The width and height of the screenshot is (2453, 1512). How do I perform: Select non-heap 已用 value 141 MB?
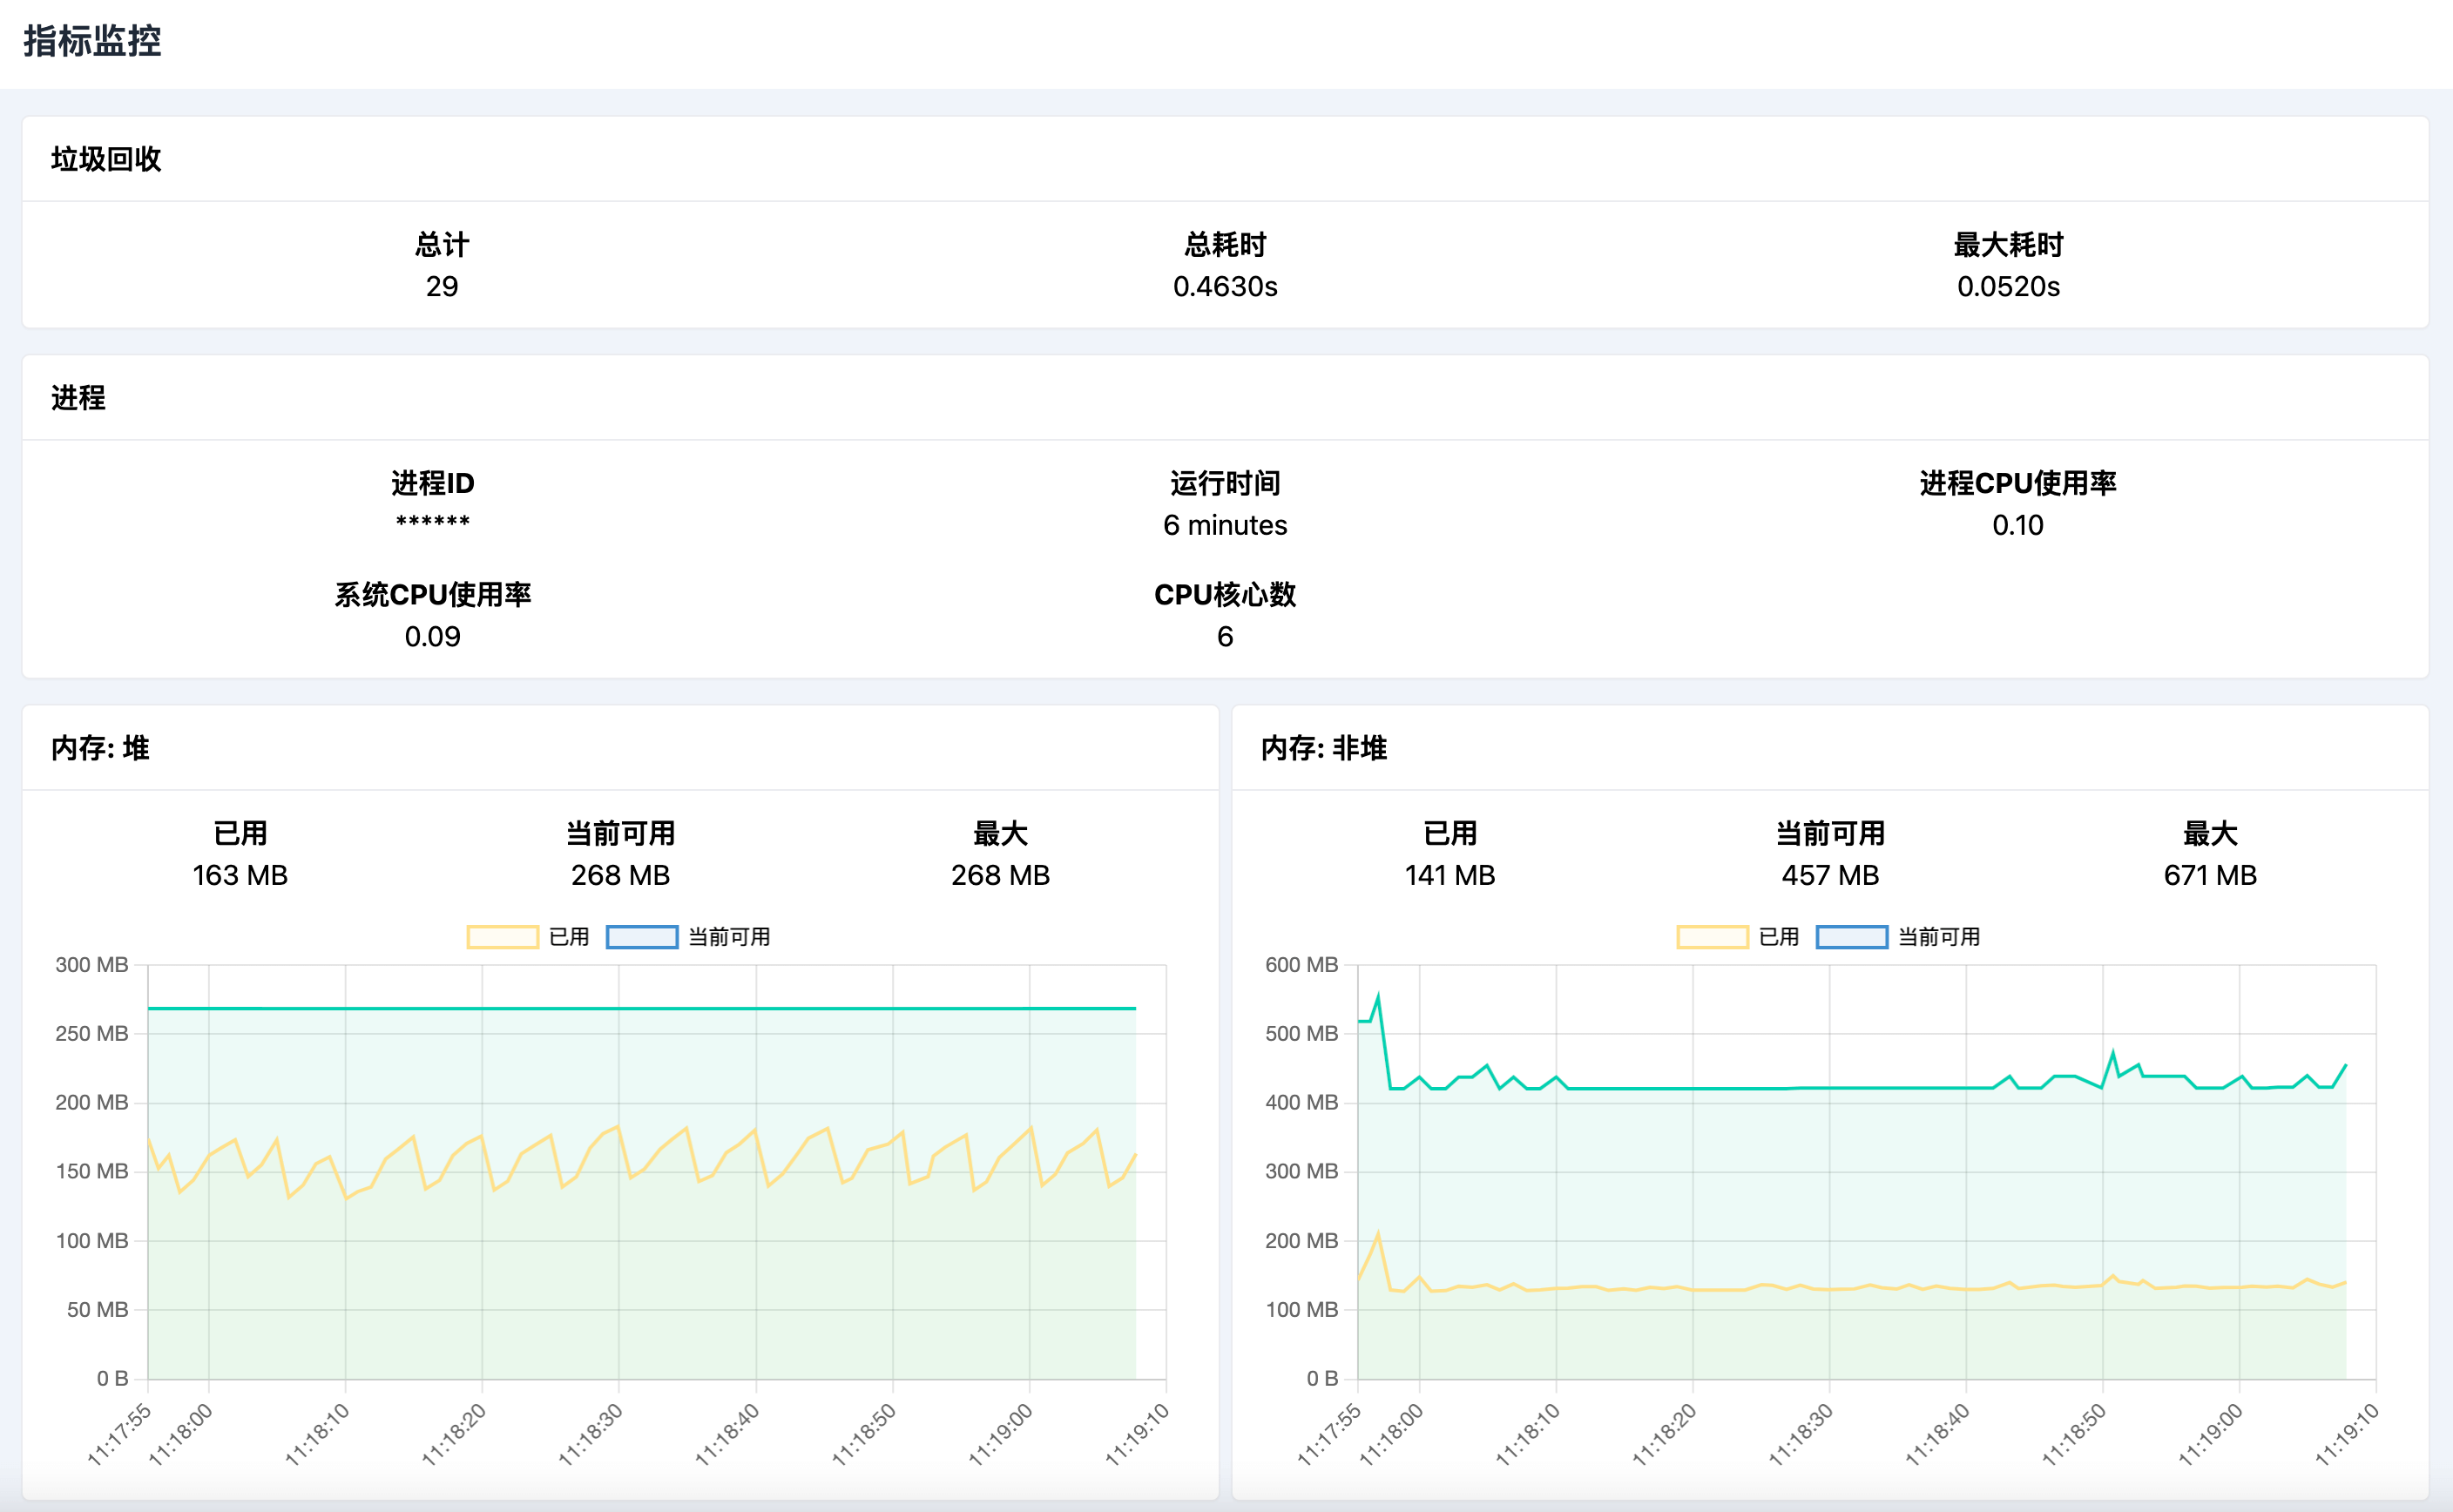coord(1450,876)
